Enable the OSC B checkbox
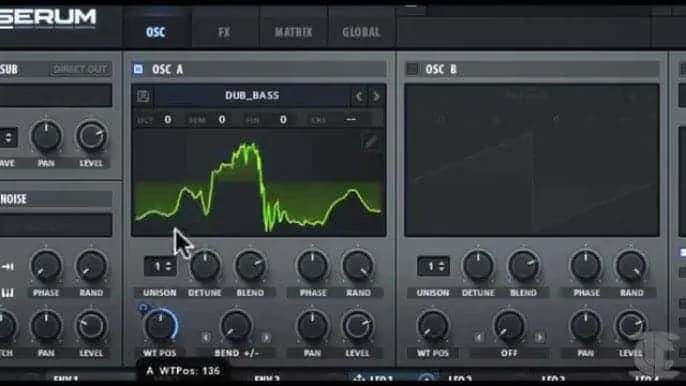The image size is (686, 386). 412,69
